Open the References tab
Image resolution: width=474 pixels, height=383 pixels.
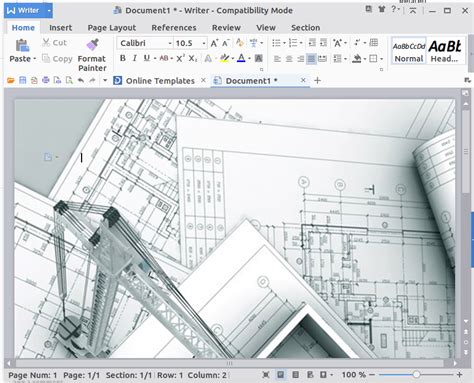click(174, 28)
